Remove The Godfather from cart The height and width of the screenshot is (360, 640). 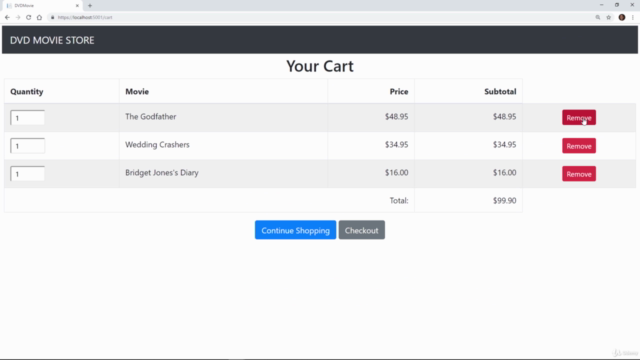(579, 118)
